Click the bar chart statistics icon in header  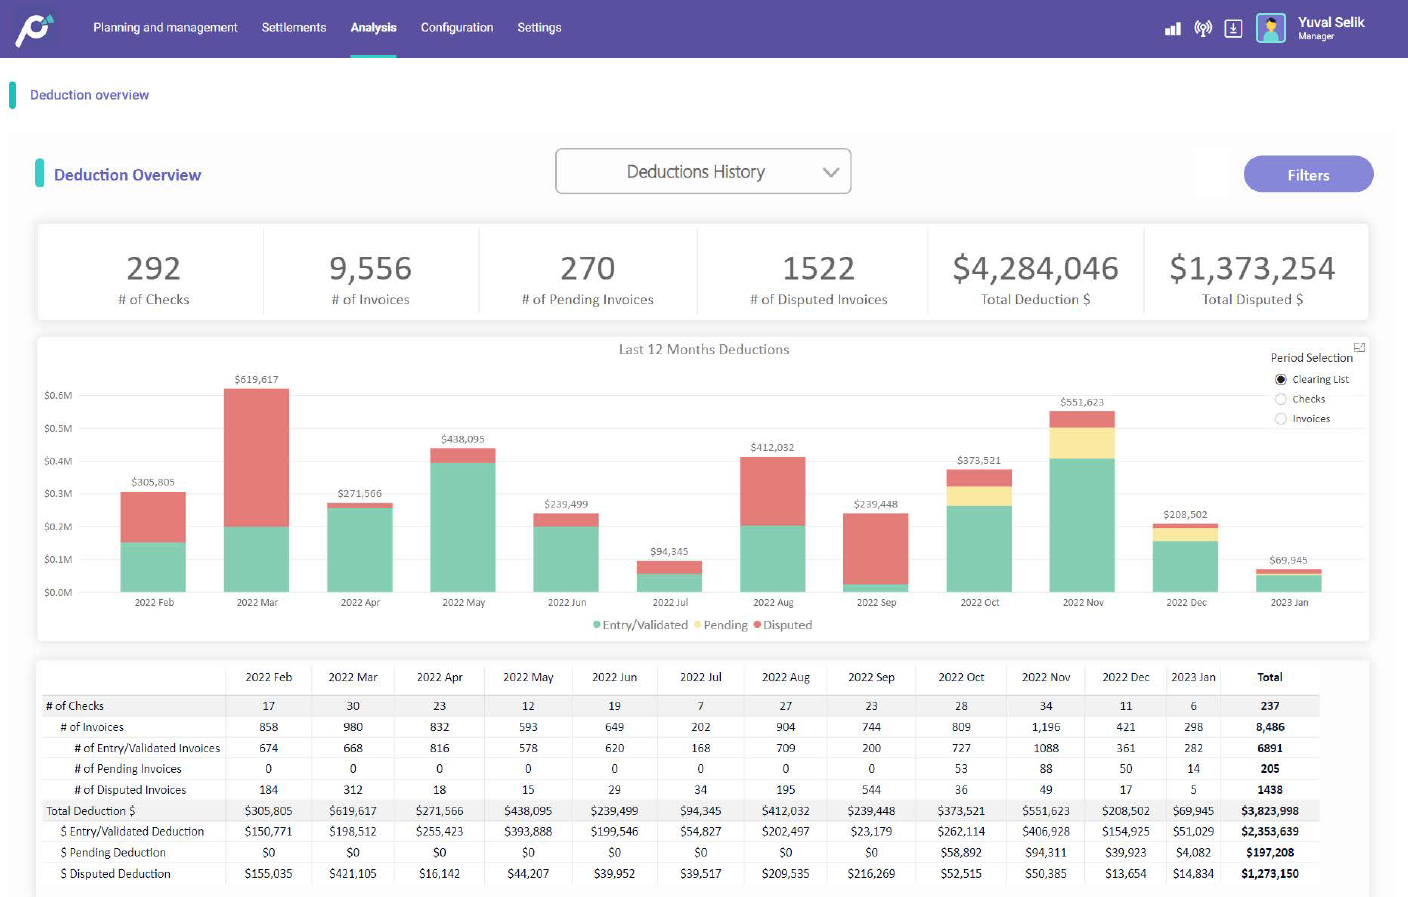click(1172, 28)
